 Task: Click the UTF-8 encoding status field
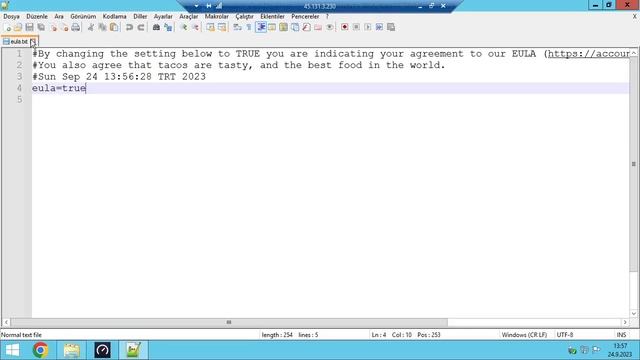click(x=565, y=335)
